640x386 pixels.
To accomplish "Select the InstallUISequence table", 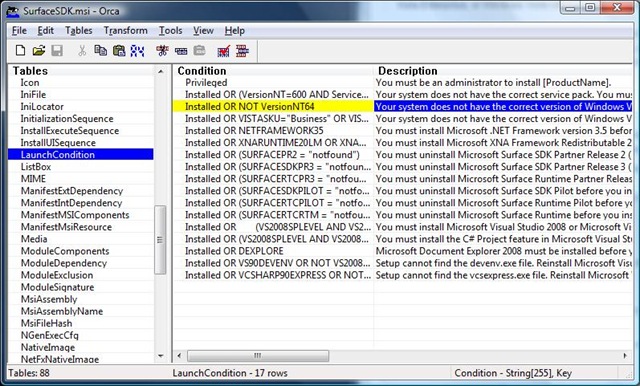I will pyautogui.click(x=58, y=143).
